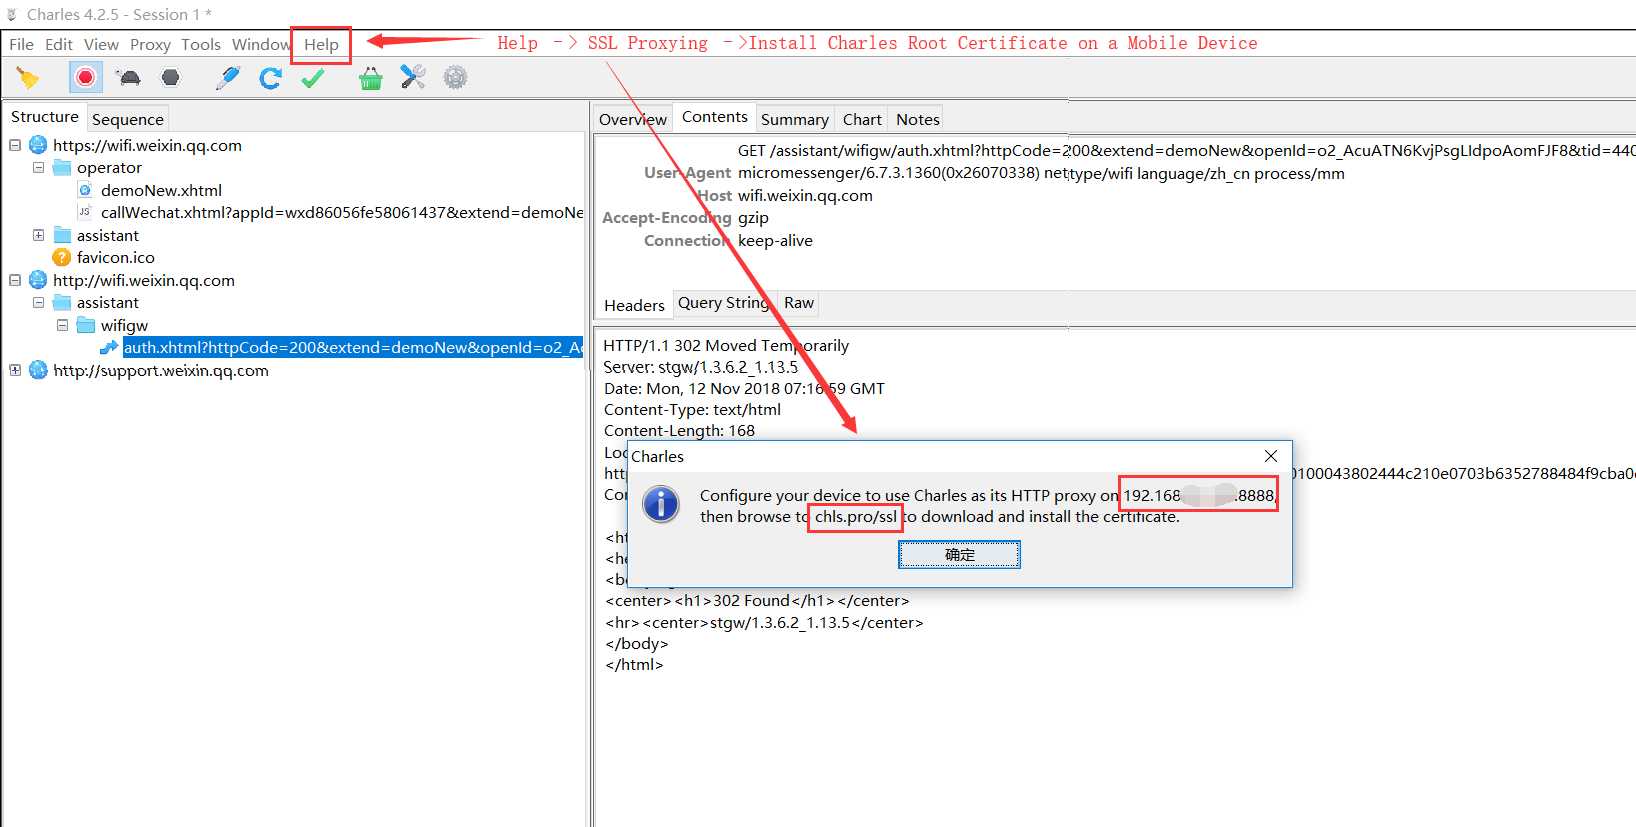The image size is (1636, 827).
Task: Click the 确定 button in the Charles dialog
Action: click(959, 554)
